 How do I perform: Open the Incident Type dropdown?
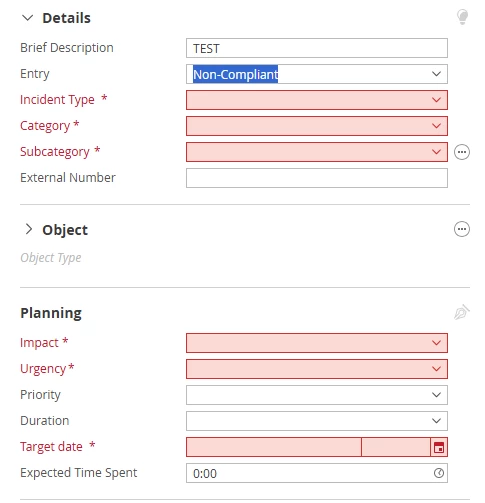(317, 100)
